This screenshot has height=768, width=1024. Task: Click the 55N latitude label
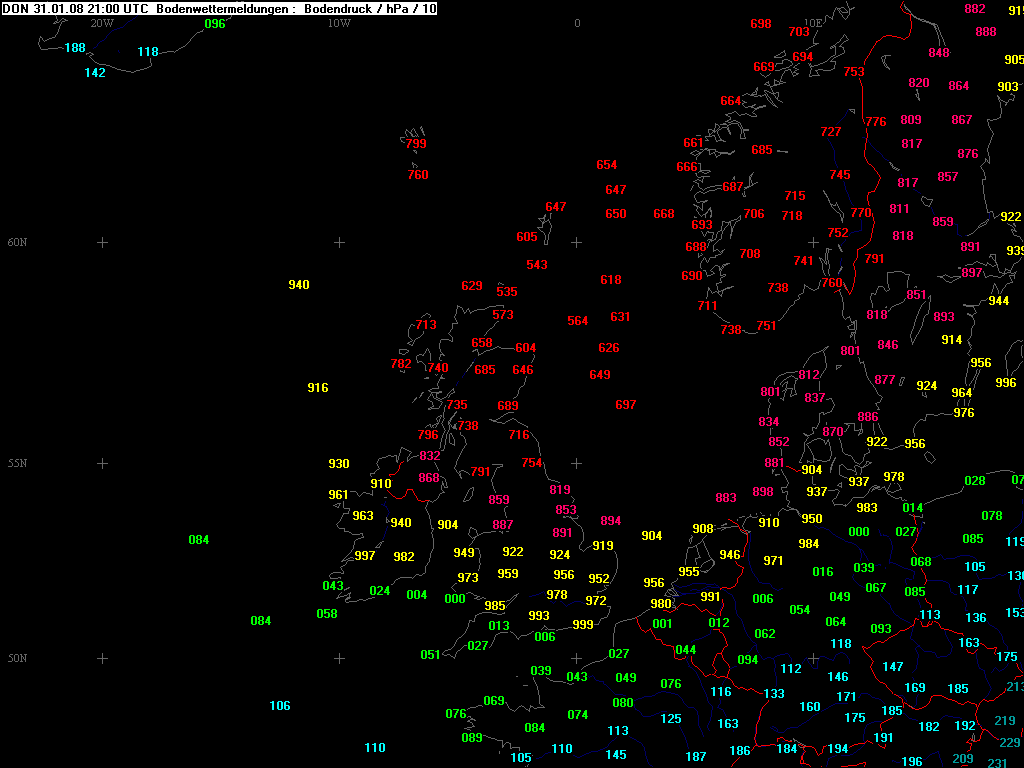17,464
